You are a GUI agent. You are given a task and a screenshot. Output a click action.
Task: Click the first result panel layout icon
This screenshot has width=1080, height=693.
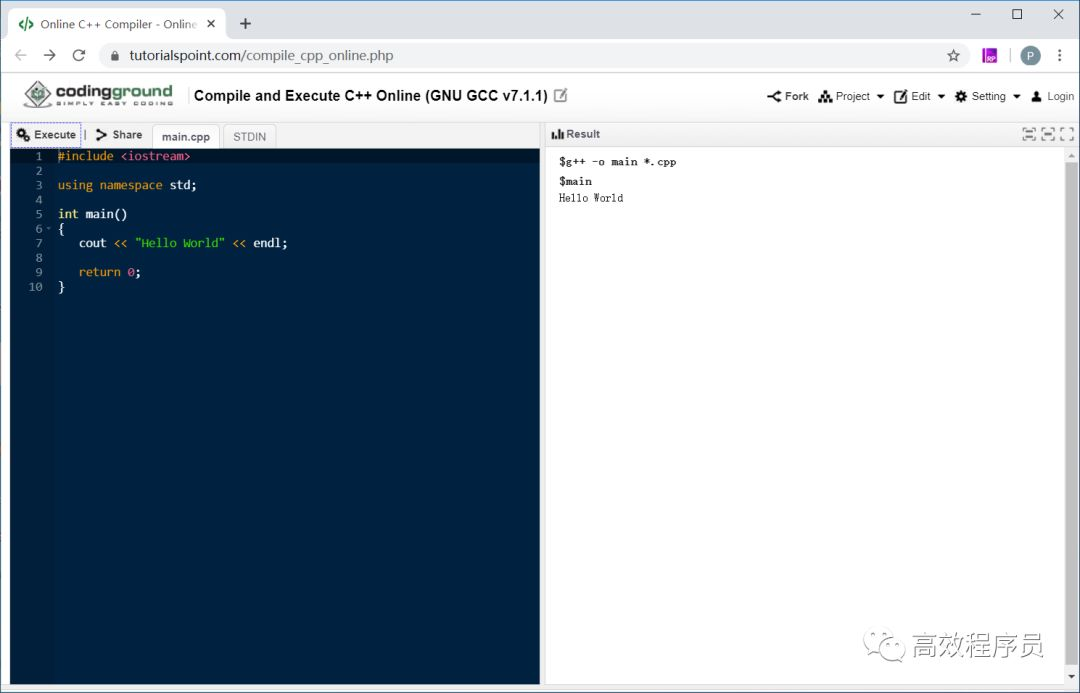(1029, 134)
